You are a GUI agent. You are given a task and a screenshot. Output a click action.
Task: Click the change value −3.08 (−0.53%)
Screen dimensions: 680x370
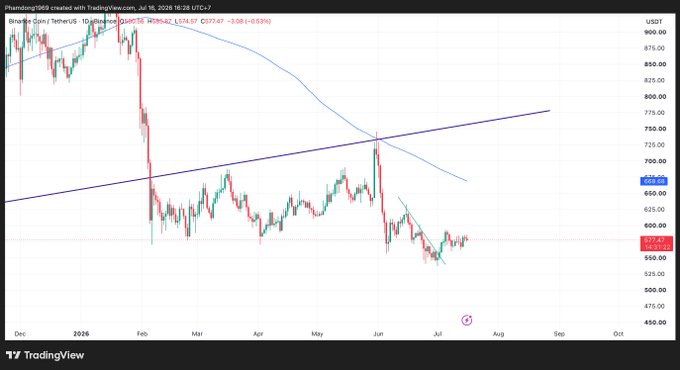[x=249, y=21]
